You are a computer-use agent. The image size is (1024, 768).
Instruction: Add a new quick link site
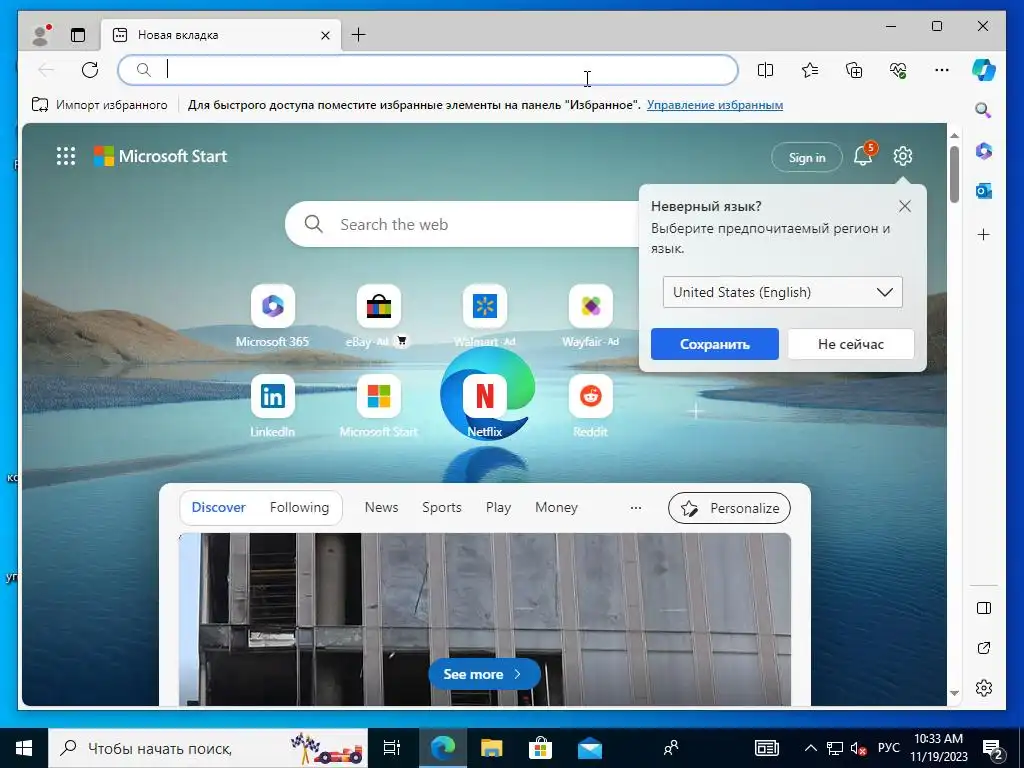[696, 411]
